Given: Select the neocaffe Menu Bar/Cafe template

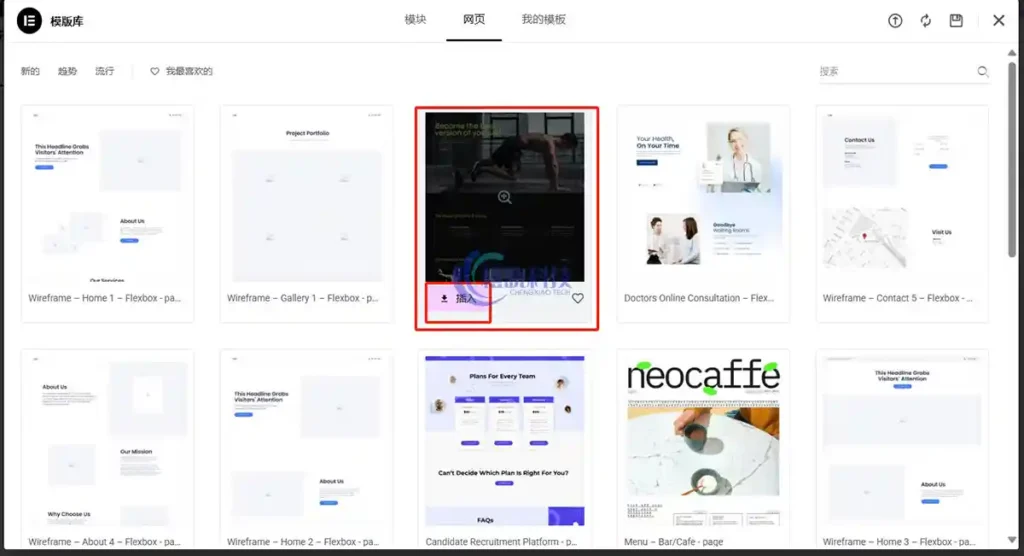Looking at the screenshot, I should (x=703, y=440).
